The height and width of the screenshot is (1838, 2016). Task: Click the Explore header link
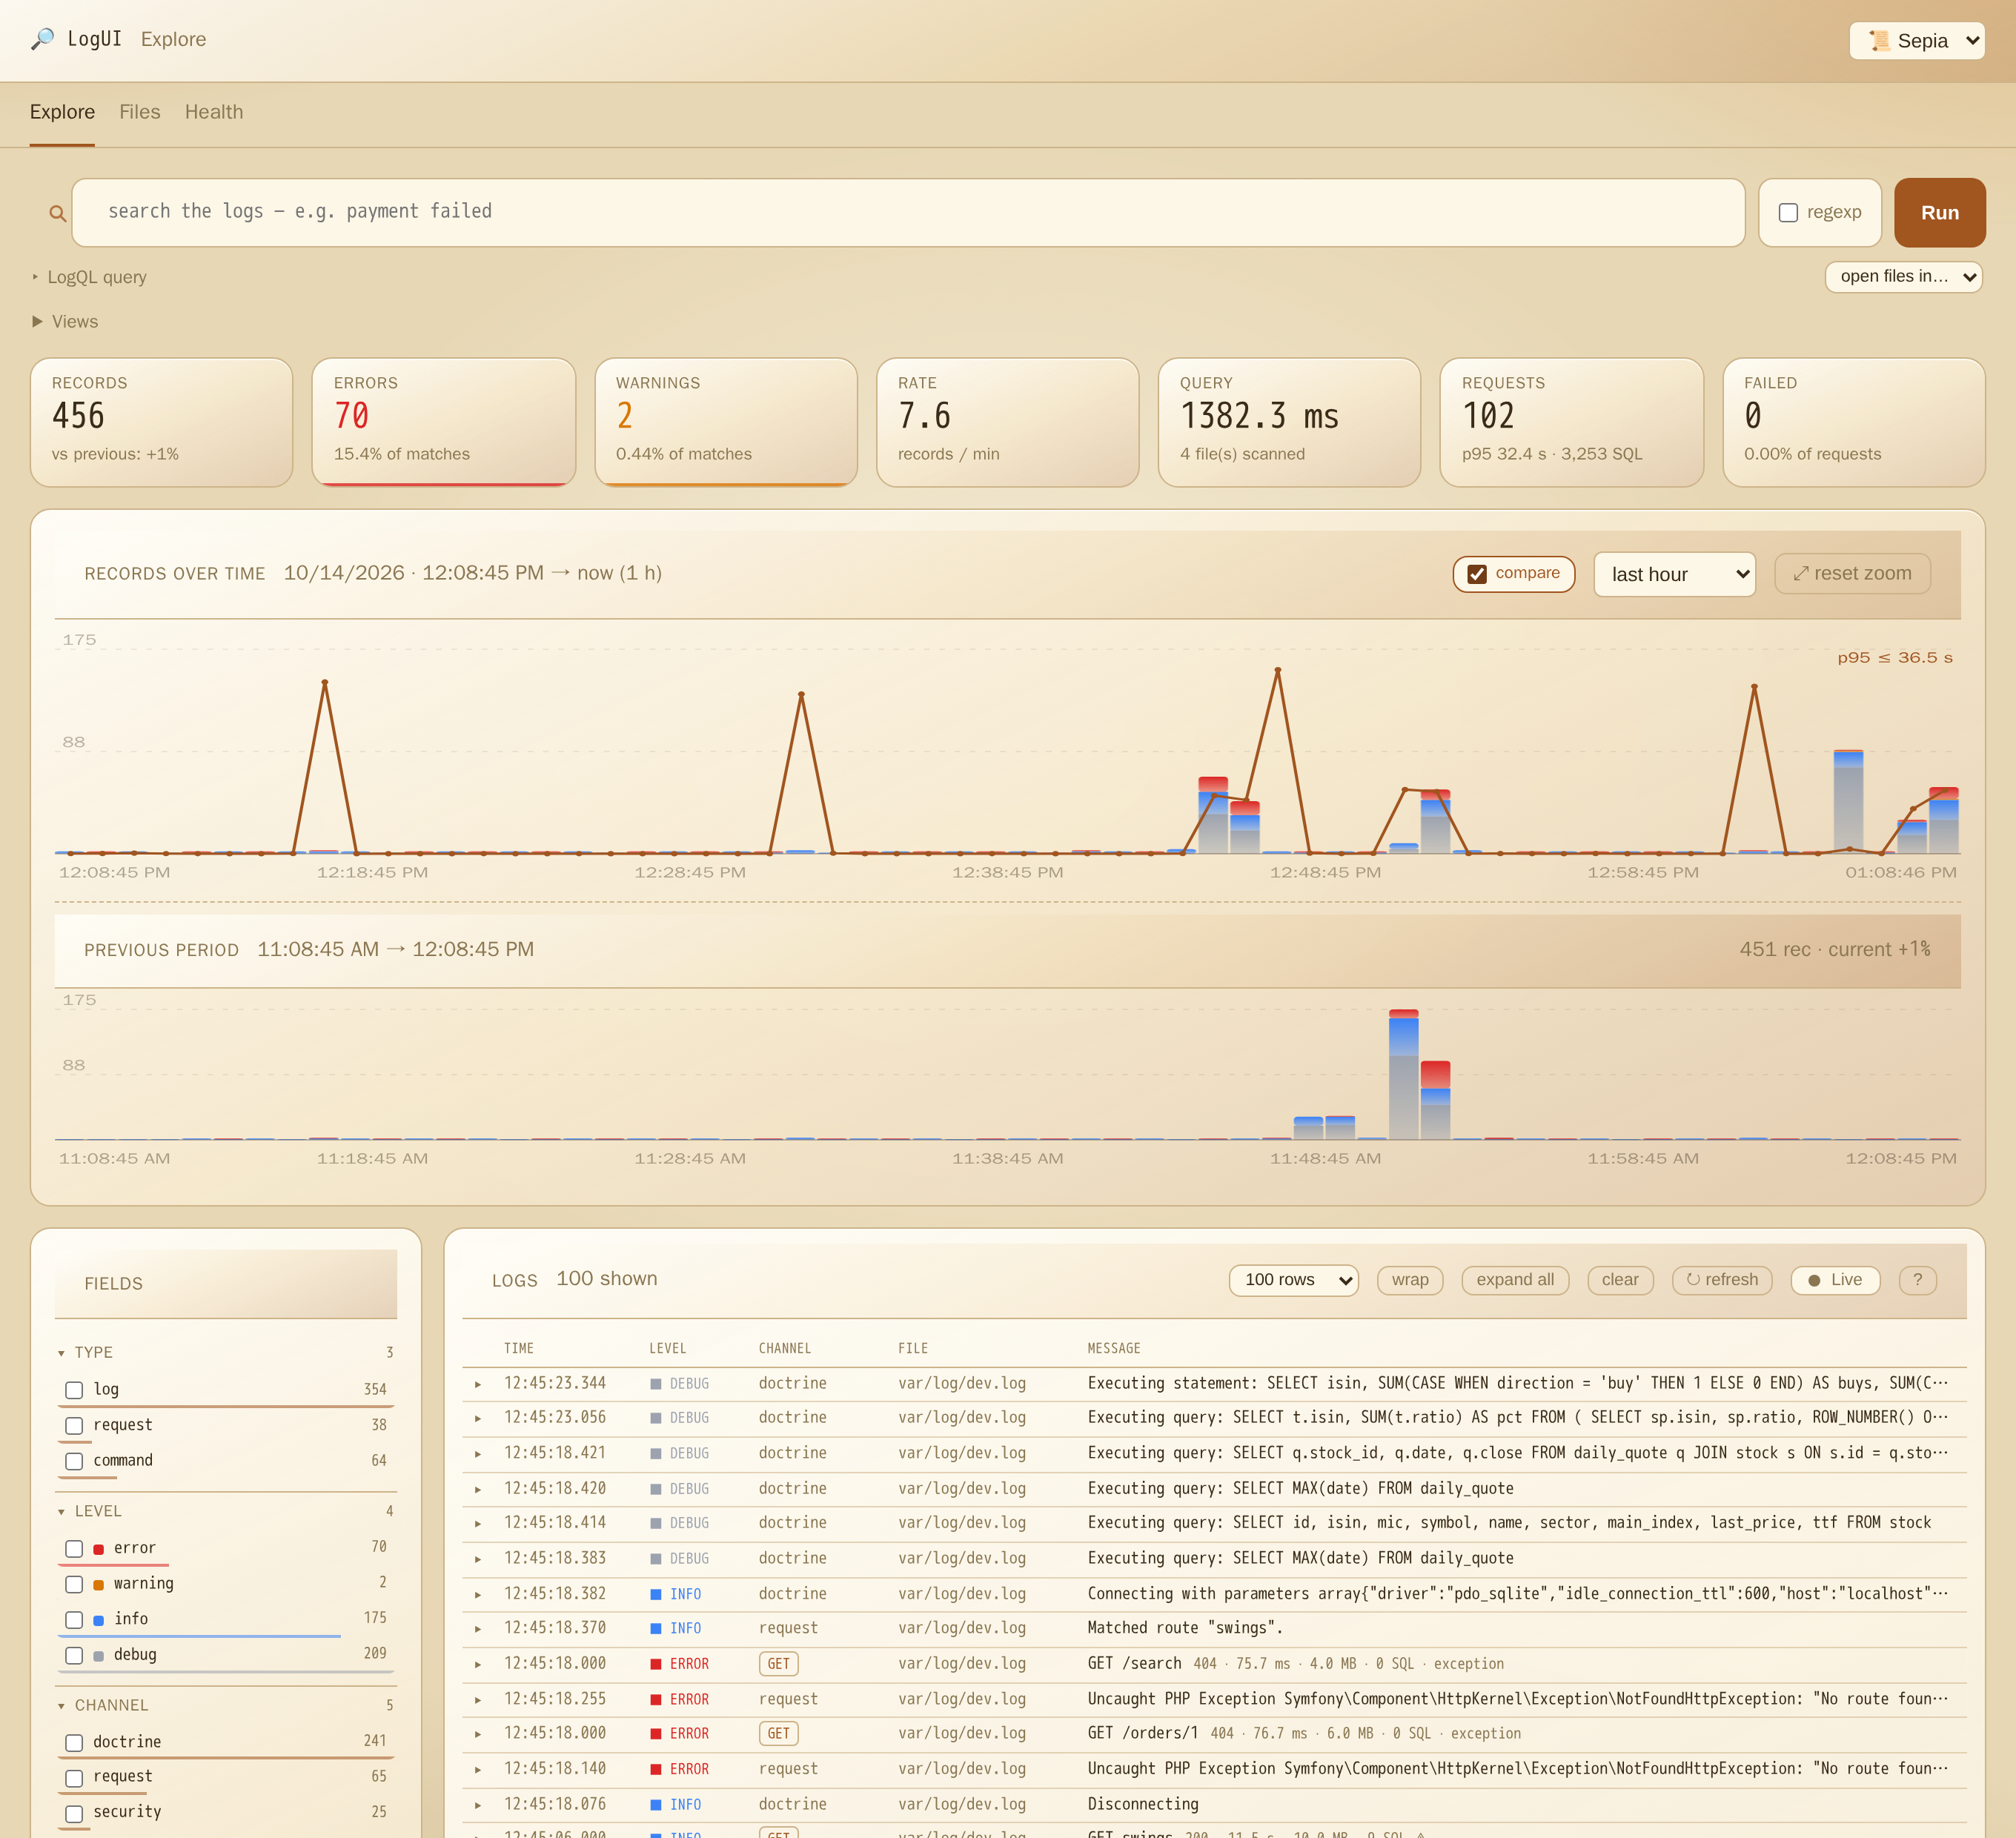173,39
